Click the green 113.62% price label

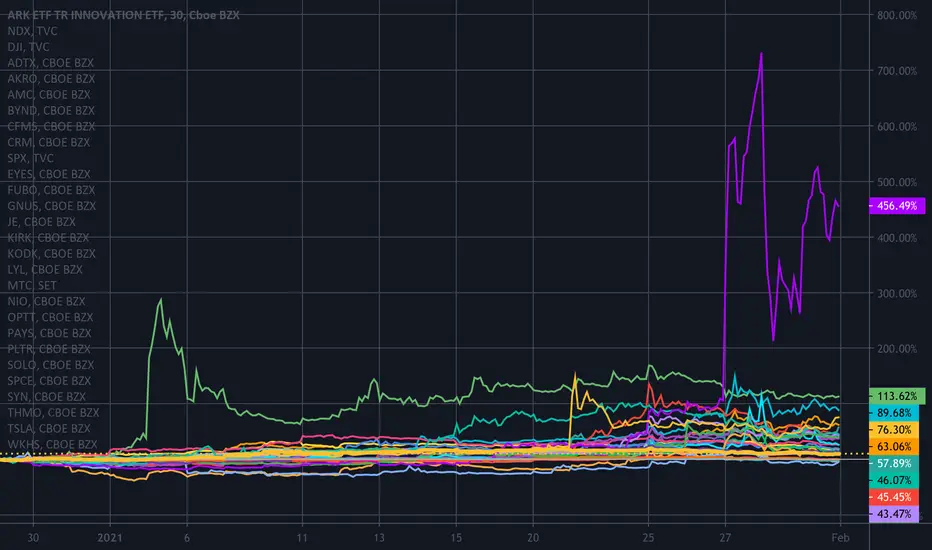897,396
